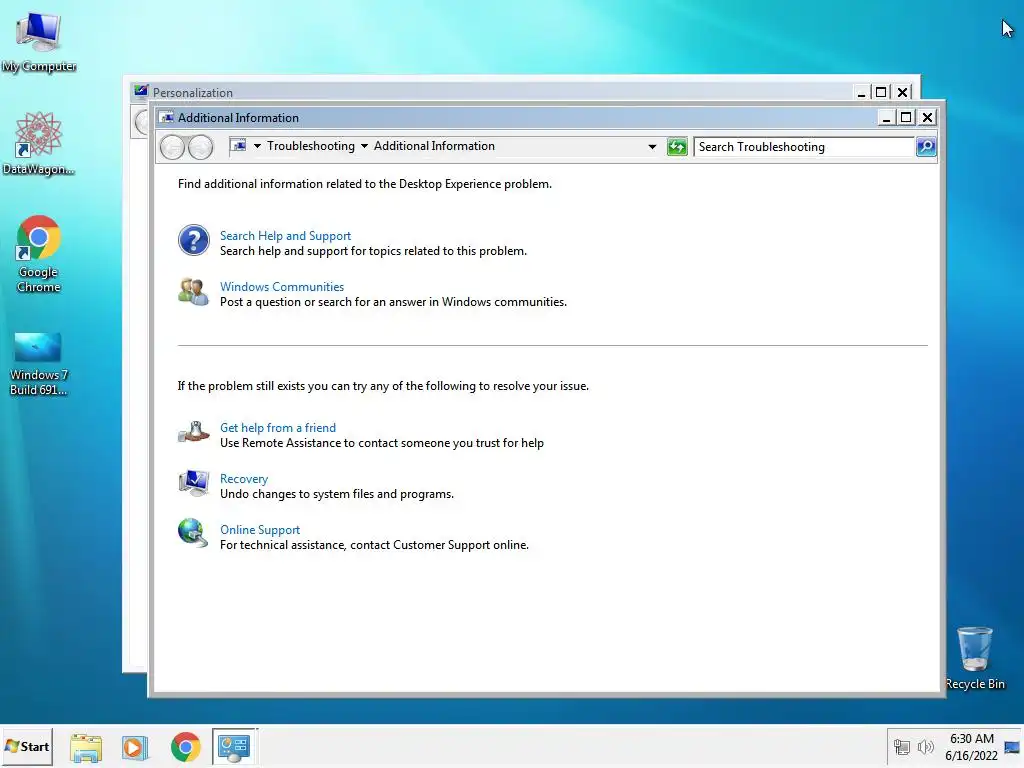This screenshot has height=768, width=1024.
Task: Click the Remote Assistance bell icon
Action: pyautogui.click(x=193, y=432)
